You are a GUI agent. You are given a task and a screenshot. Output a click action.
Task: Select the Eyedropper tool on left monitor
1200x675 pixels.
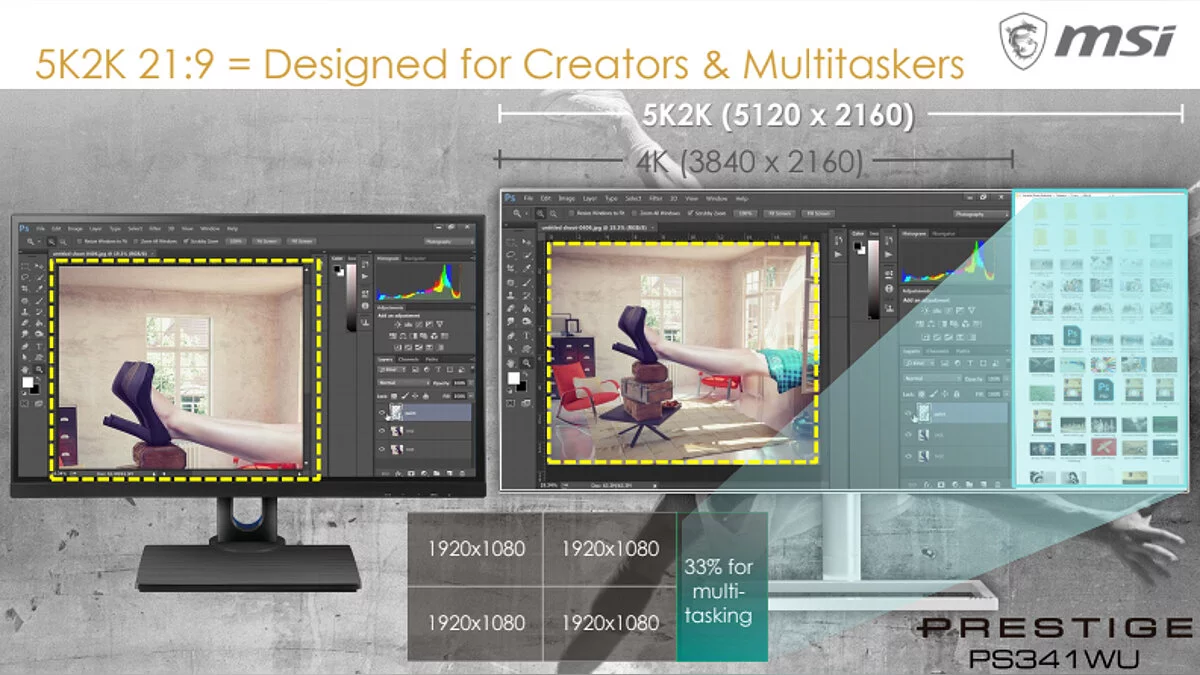click(39, 288)
